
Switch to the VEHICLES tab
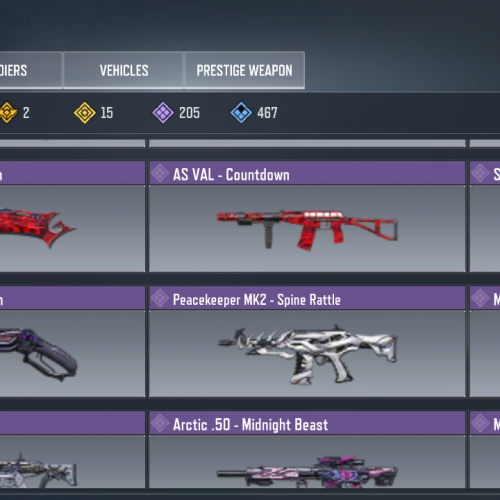click(123, 70)
